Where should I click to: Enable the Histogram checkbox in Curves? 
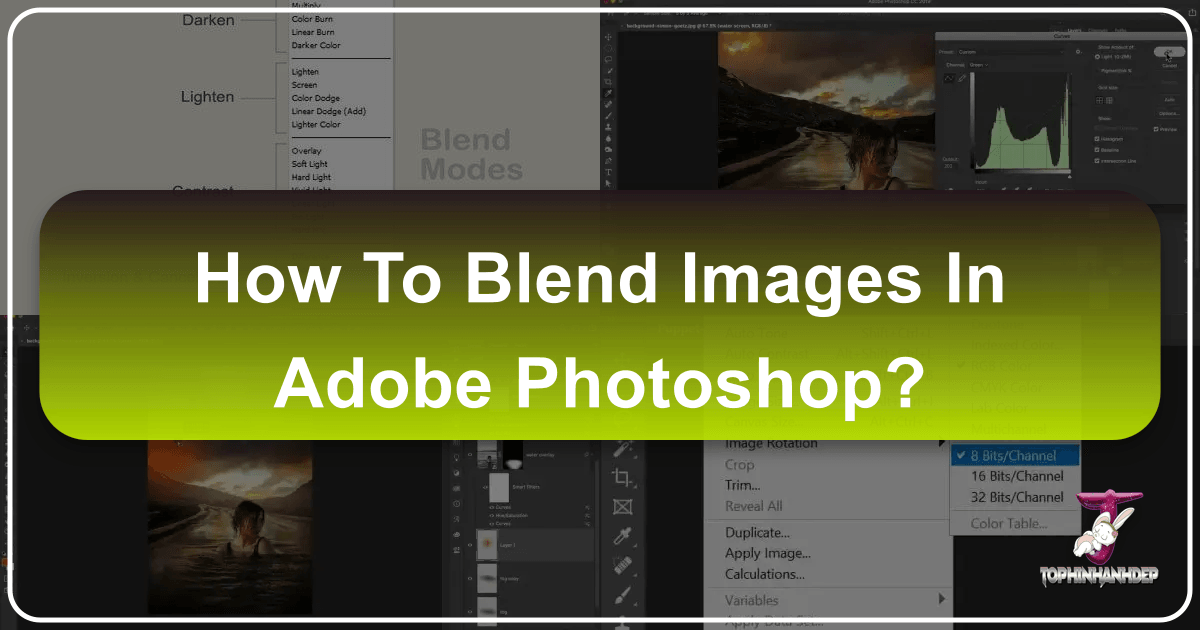coord(1096,139)
